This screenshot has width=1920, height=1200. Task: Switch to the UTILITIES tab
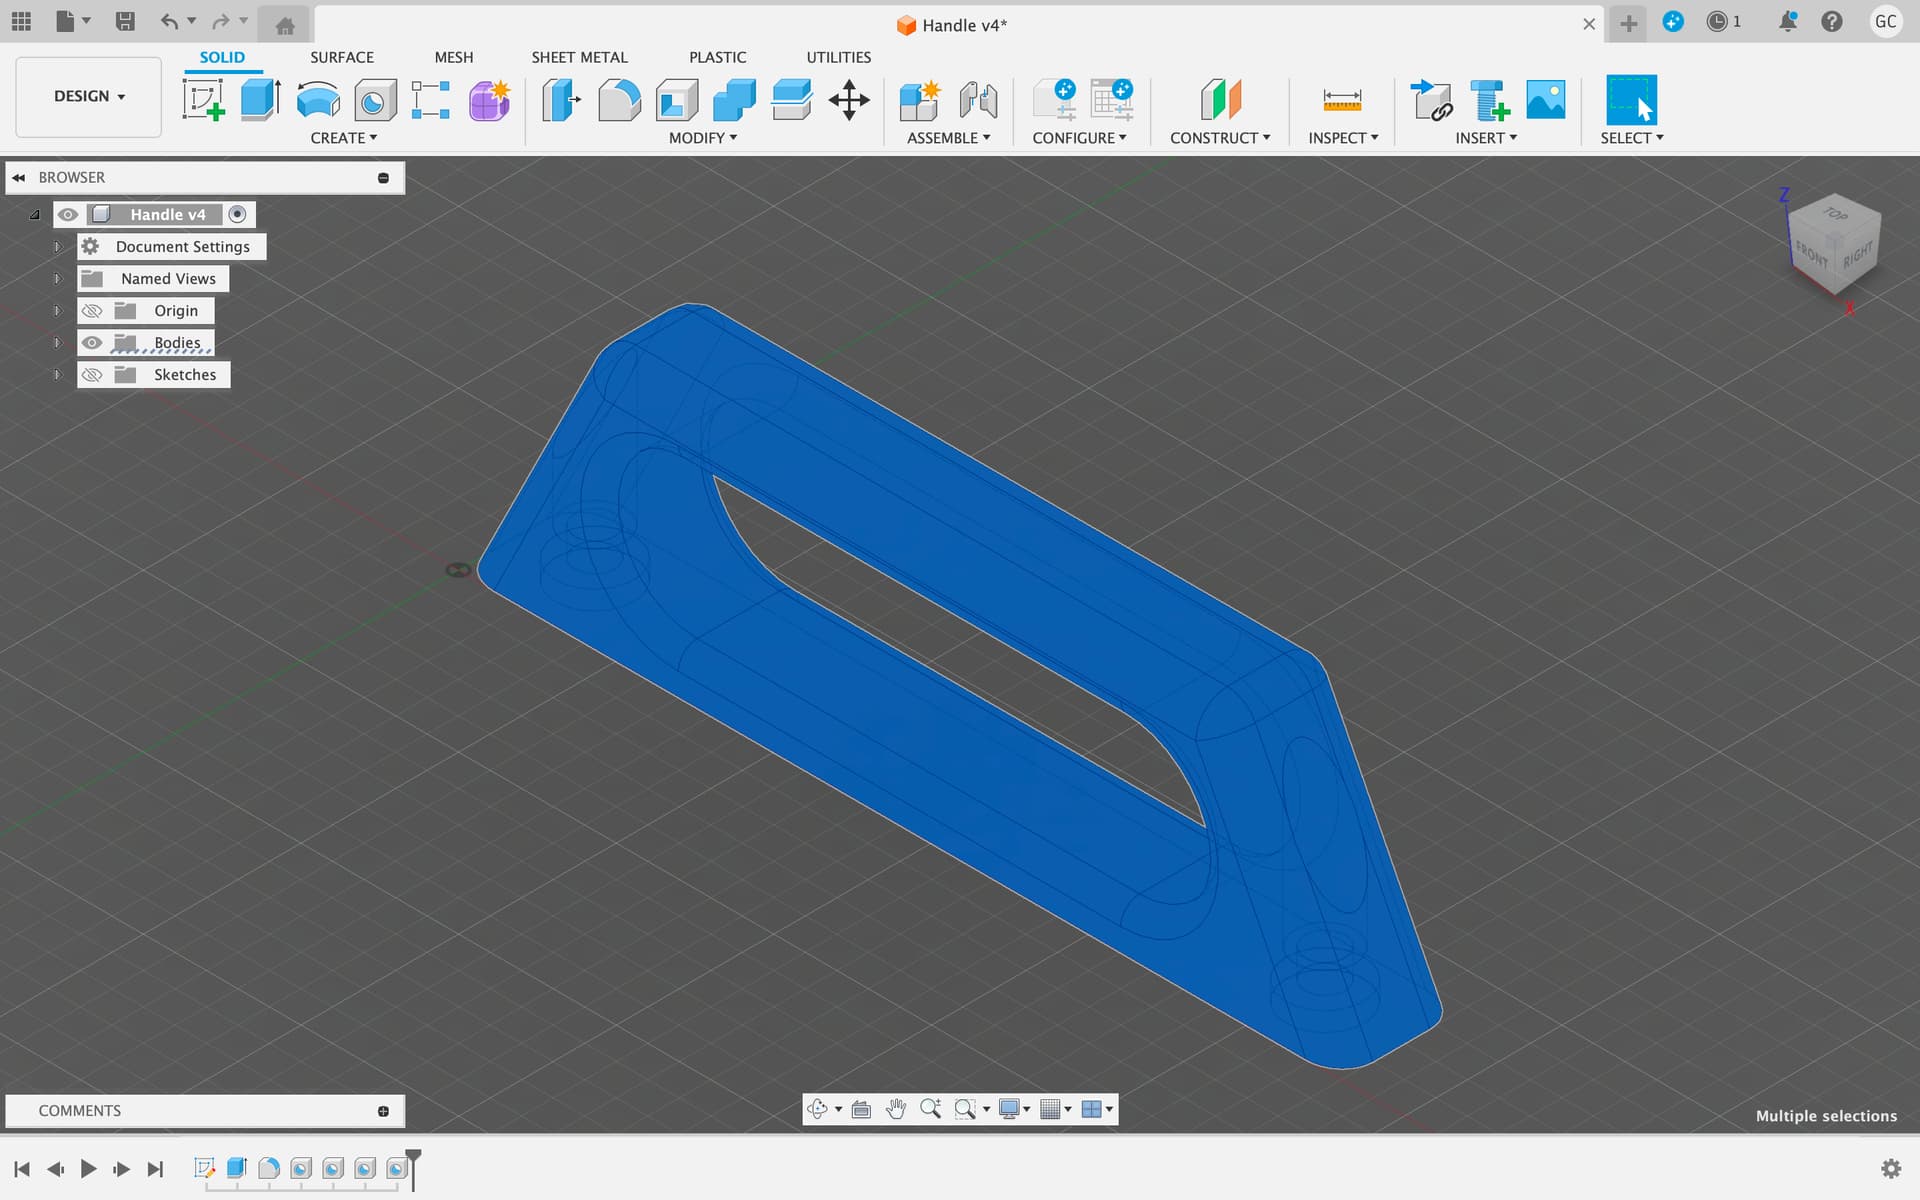click(x=839, y=57)
